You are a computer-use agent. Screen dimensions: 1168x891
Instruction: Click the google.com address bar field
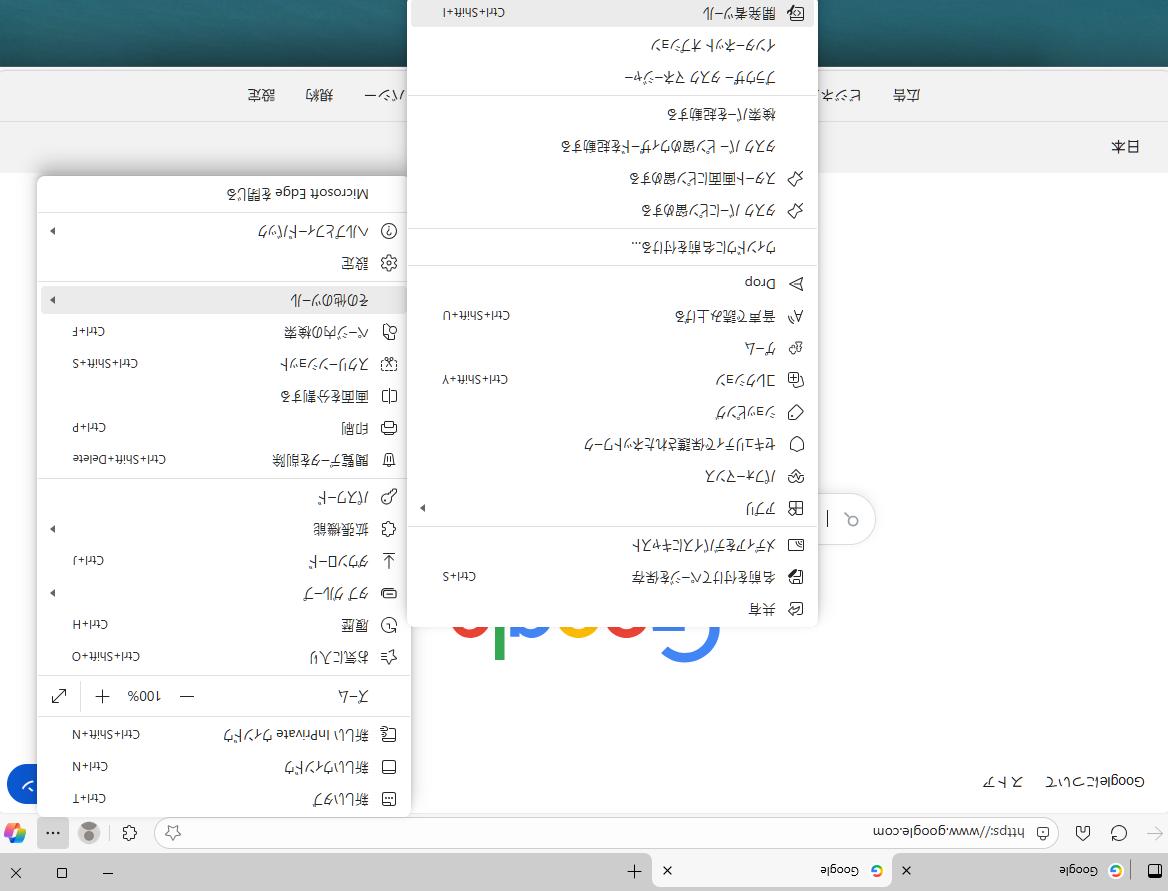[600, 833]
